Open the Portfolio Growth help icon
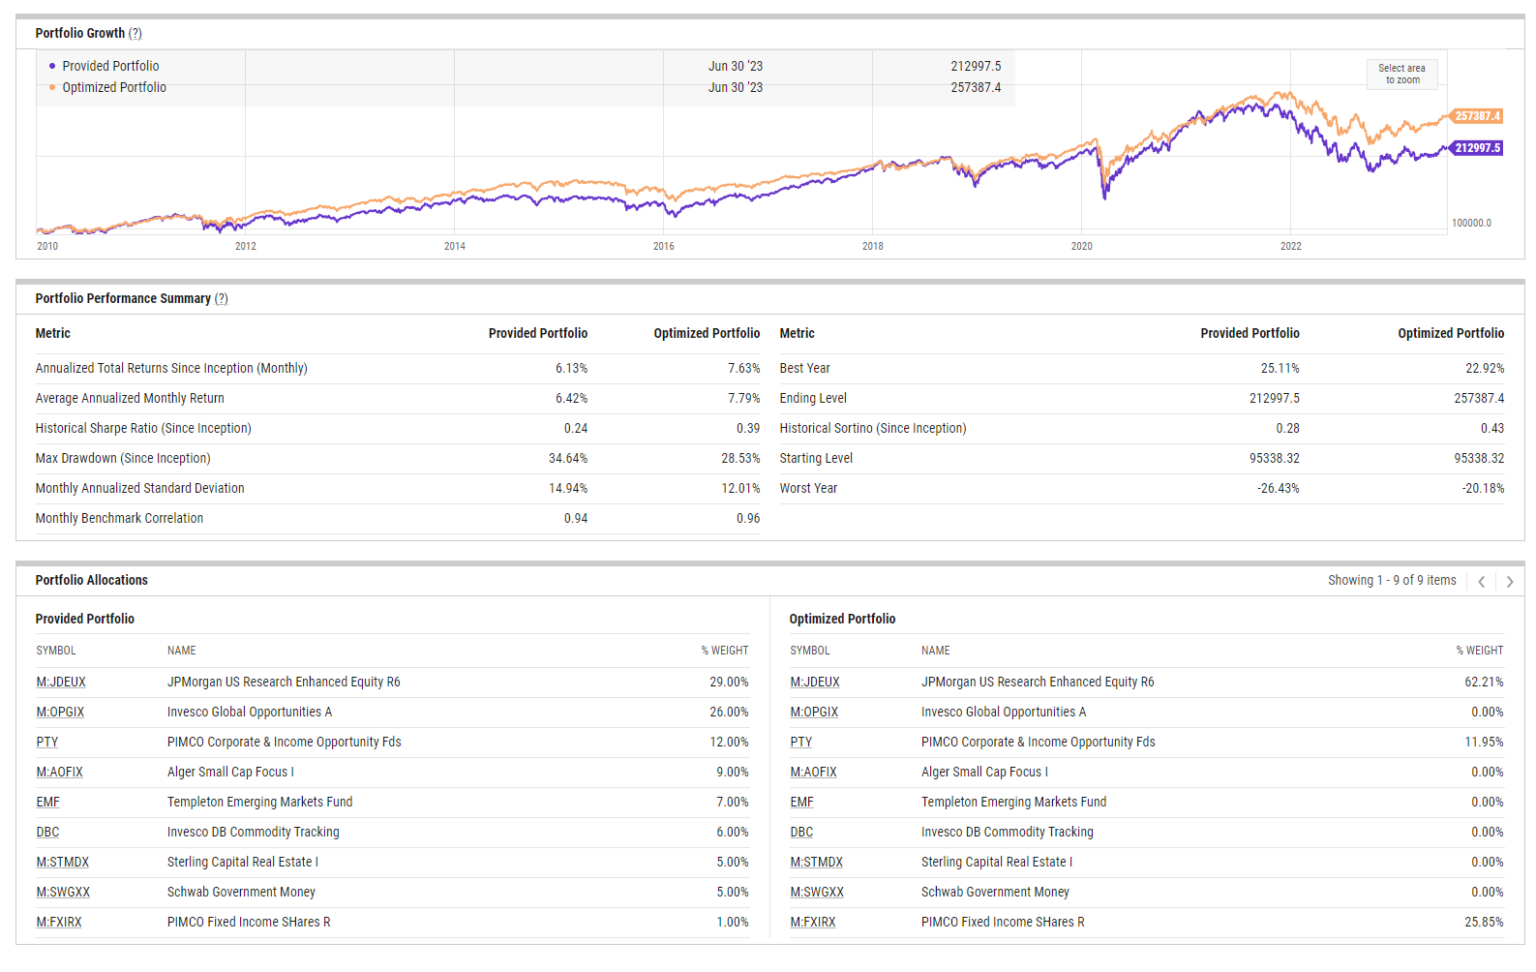The width and height of the screenshot is (1536, 972). (136, 32)
